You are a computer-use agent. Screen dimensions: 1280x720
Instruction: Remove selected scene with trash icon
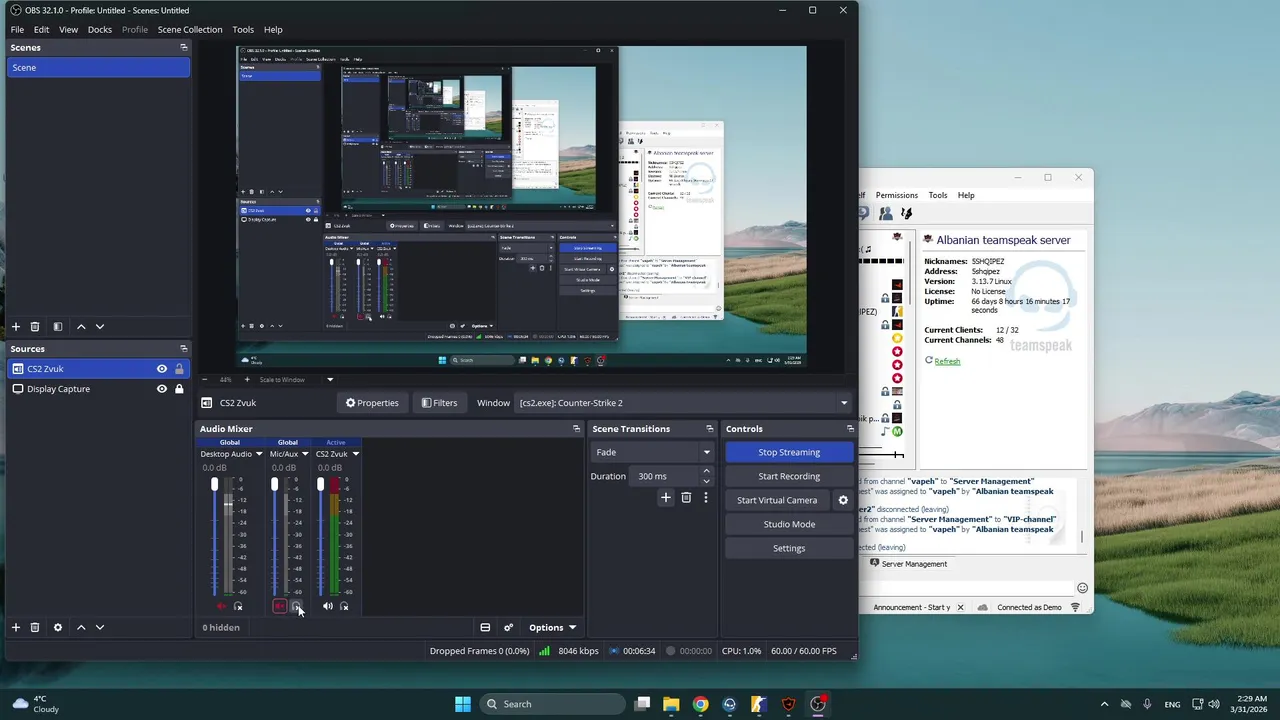coord(35,327)
